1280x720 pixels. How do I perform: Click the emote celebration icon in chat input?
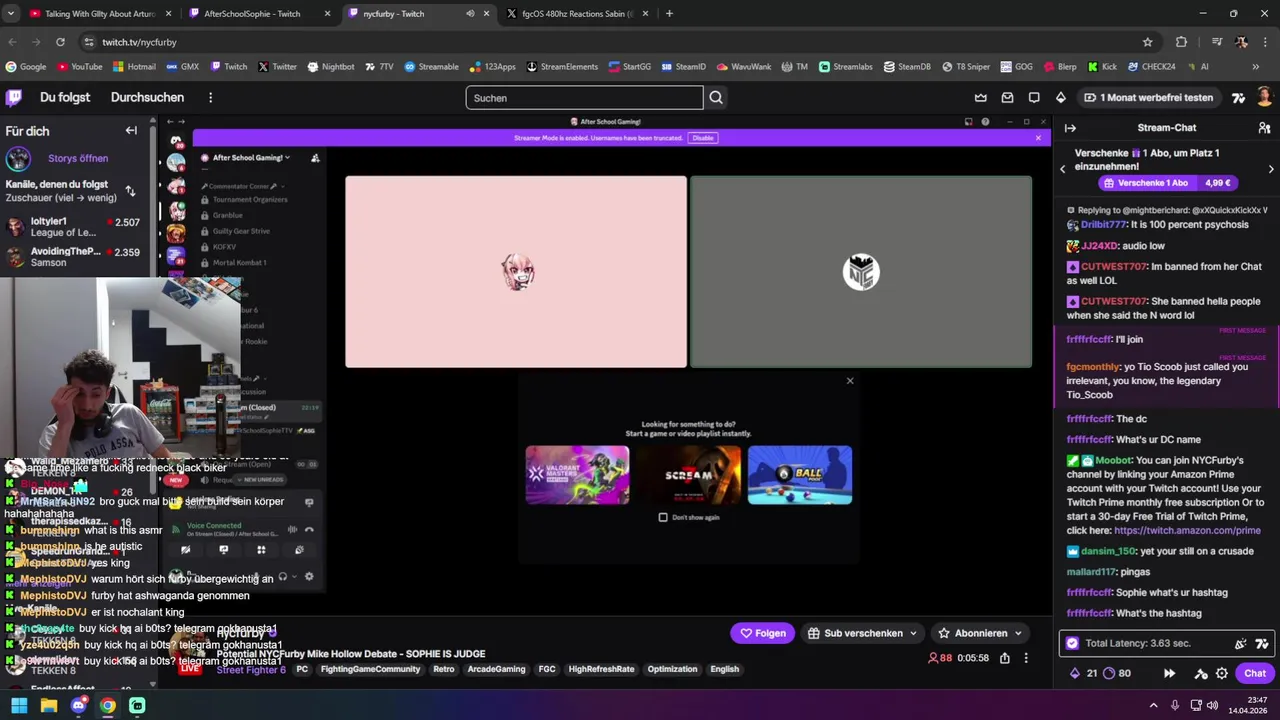tap(1241, 643)
